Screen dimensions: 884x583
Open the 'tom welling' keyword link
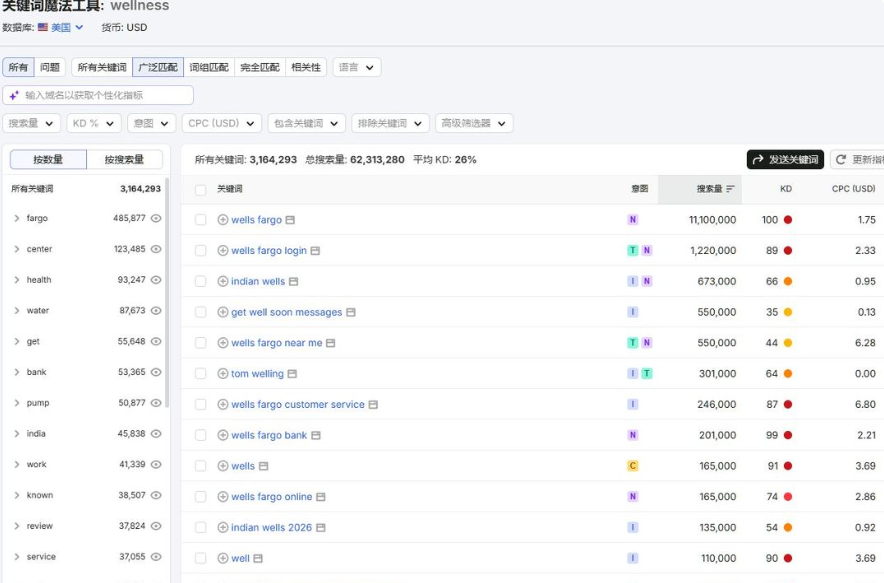click(x=257, y=373)
